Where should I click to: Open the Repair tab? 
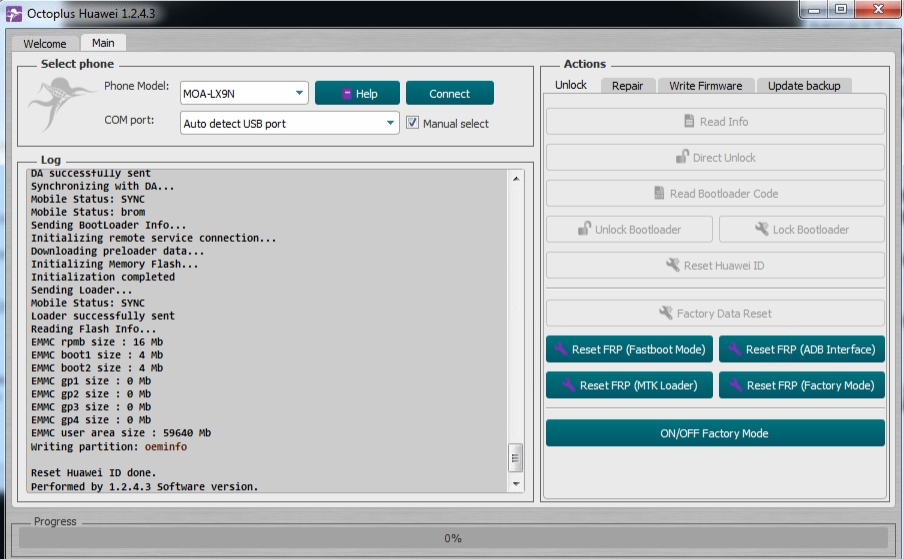coord(627,86)
